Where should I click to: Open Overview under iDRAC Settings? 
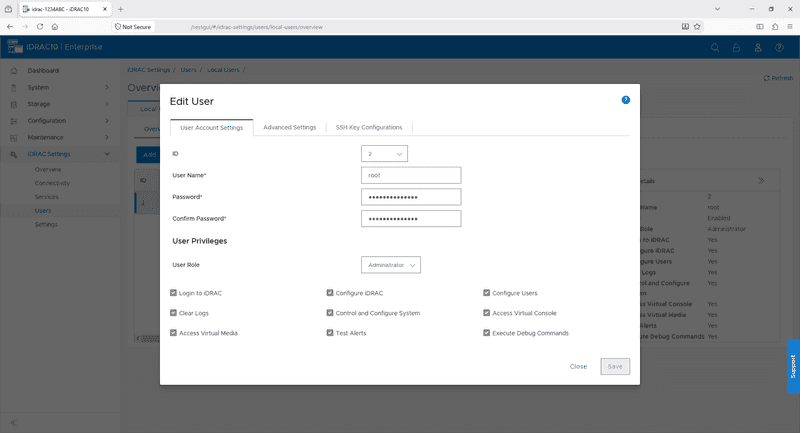tap(48, 169)
